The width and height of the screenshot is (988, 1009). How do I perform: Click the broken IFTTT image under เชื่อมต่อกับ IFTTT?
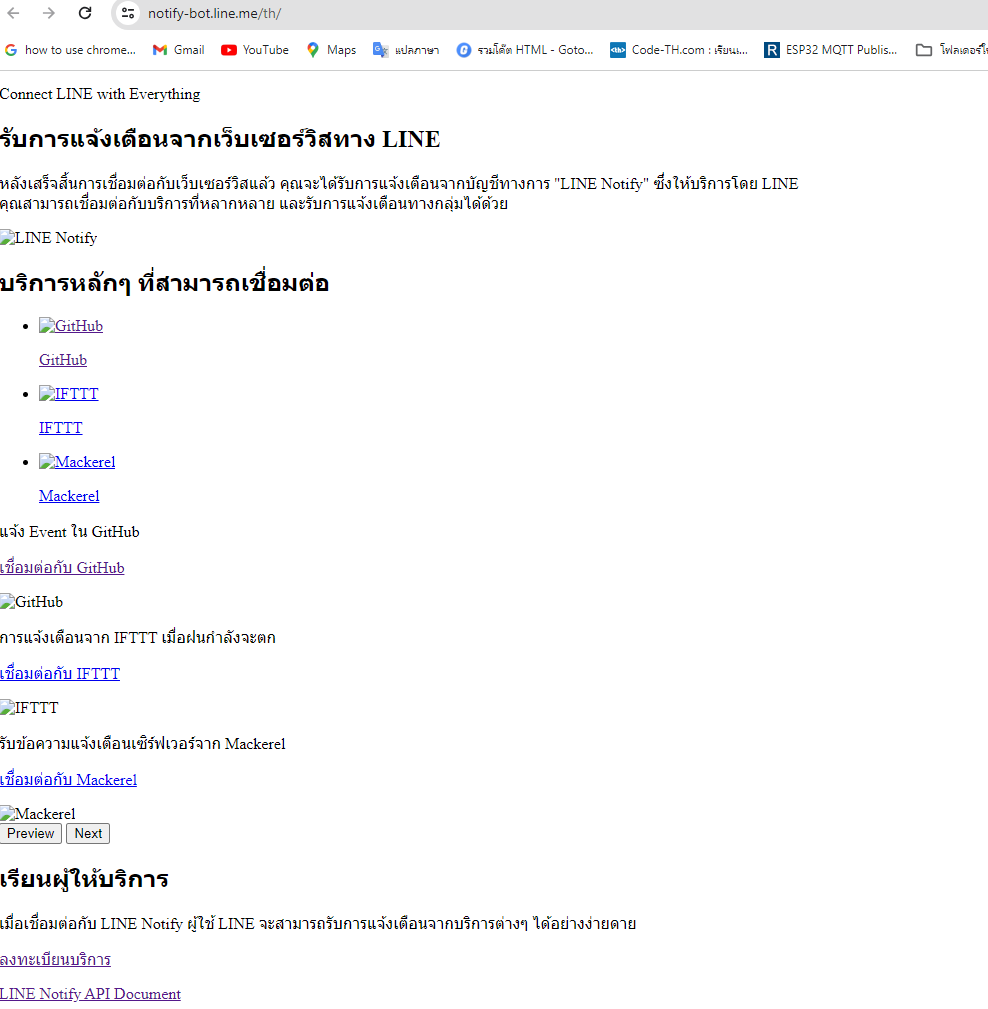point(29,708)
